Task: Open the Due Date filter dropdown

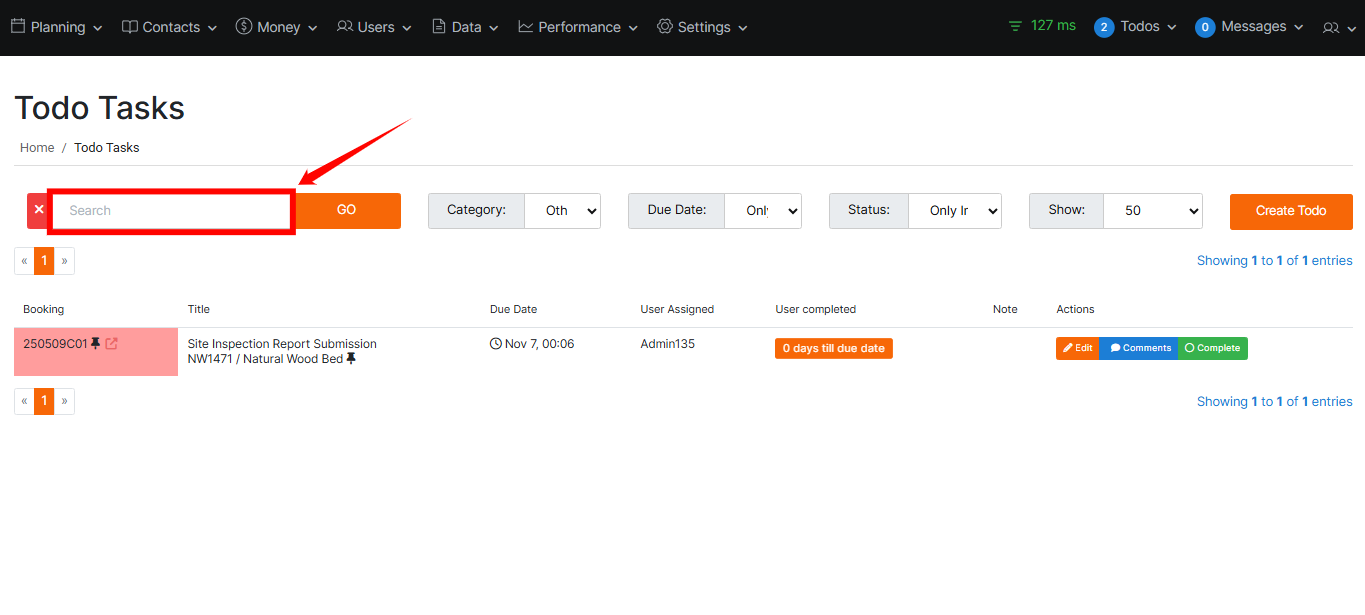Action: (x=763, y=211)
